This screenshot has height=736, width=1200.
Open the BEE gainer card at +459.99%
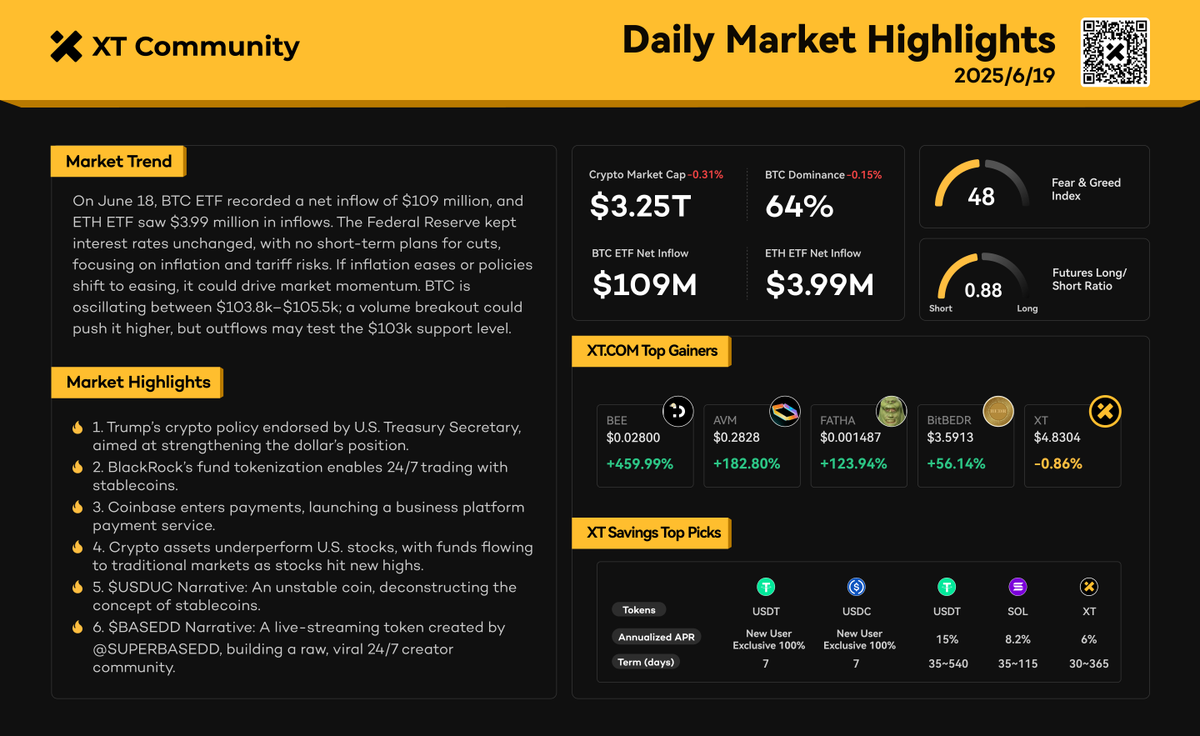coord(645,445)
